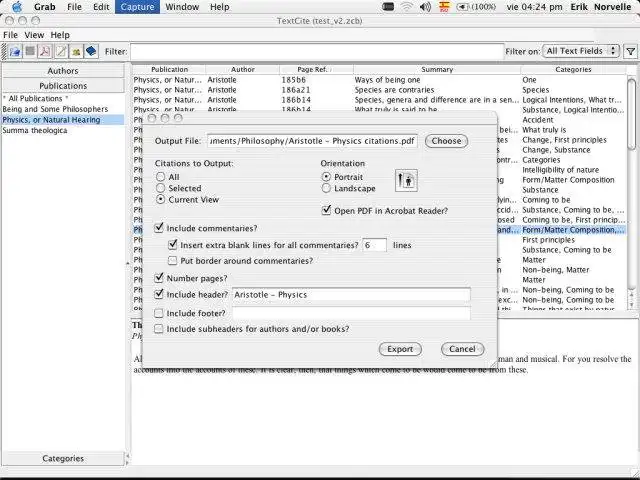Click the 186a21 page reference cell

click(316, 90)
